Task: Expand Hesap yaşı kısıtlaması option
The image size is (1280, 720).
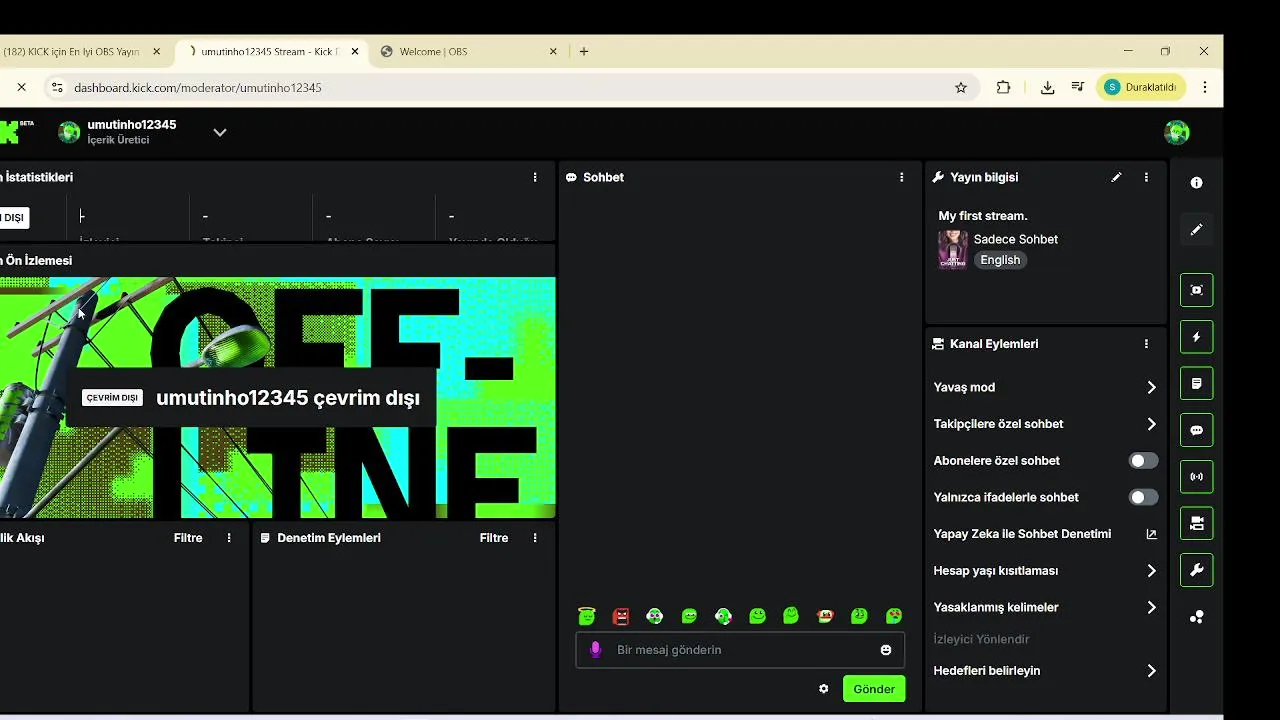Action: (1045, 571)
